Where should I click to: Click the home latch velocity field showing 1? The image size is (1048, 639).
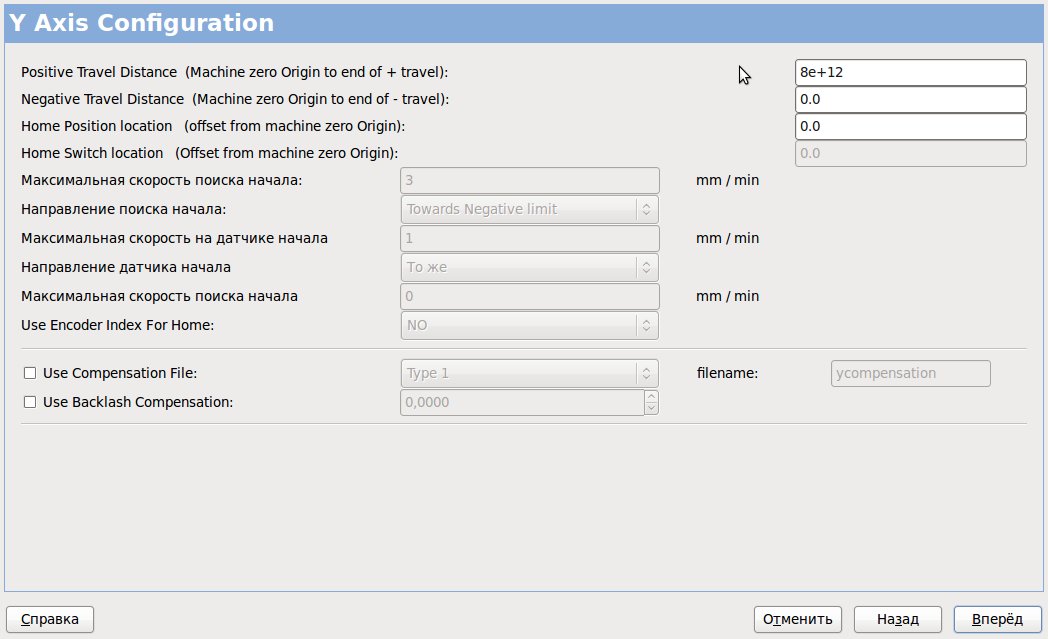pos(529,238)
